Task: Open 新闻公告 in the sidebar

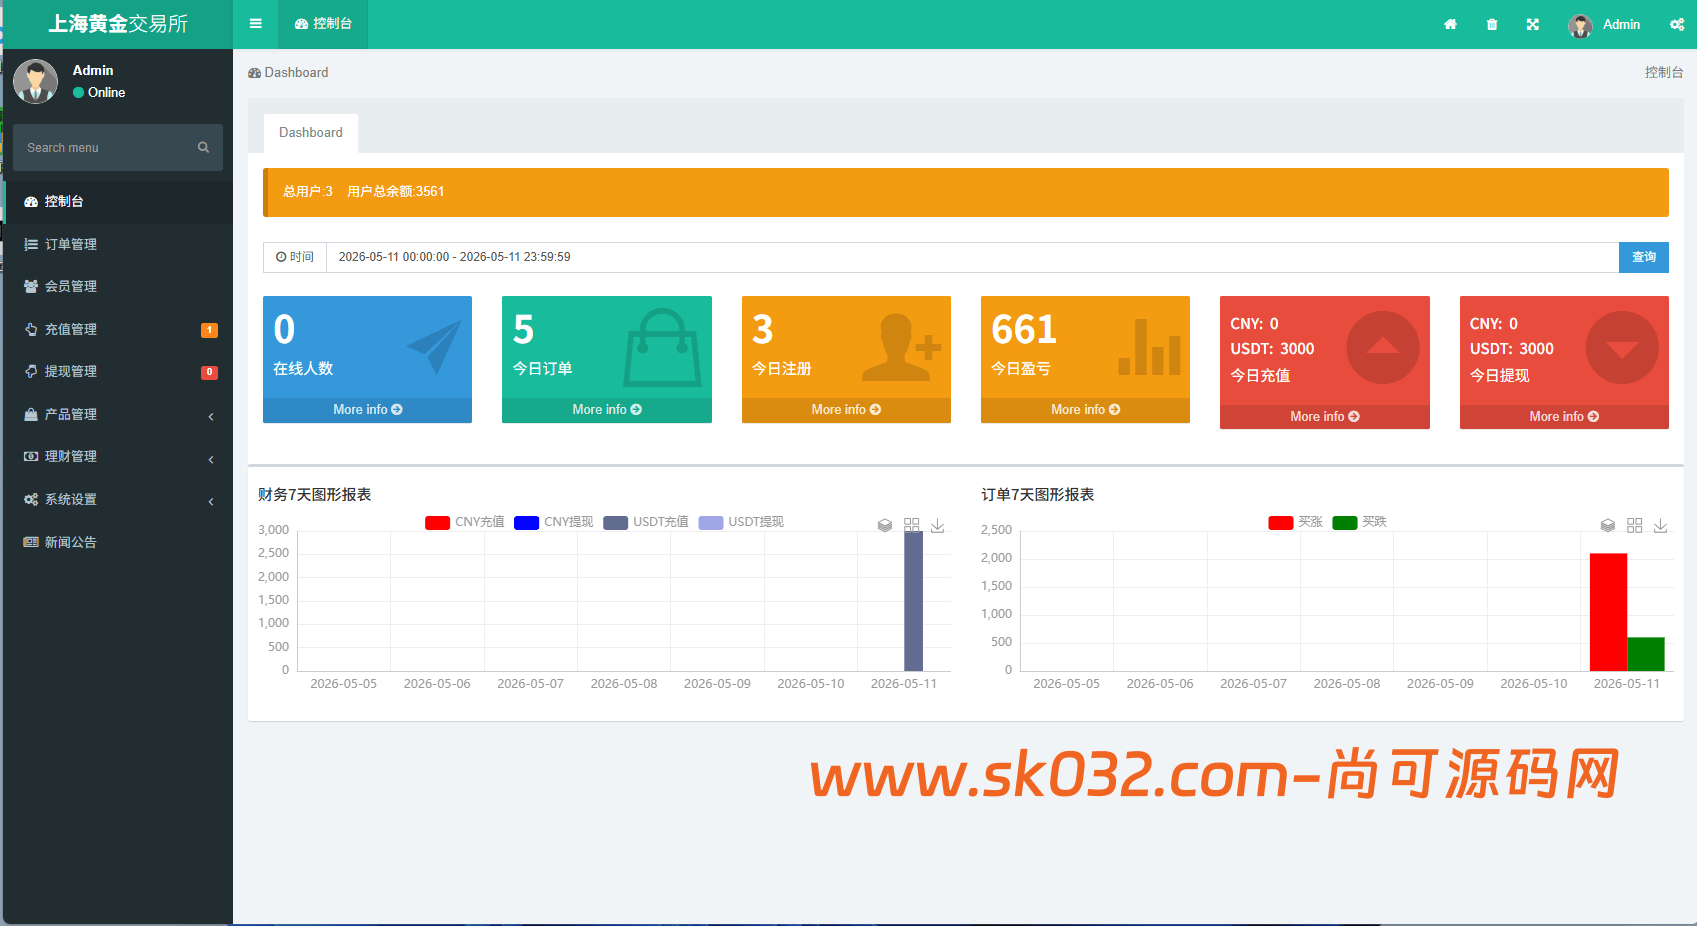Action: (118, 542)
